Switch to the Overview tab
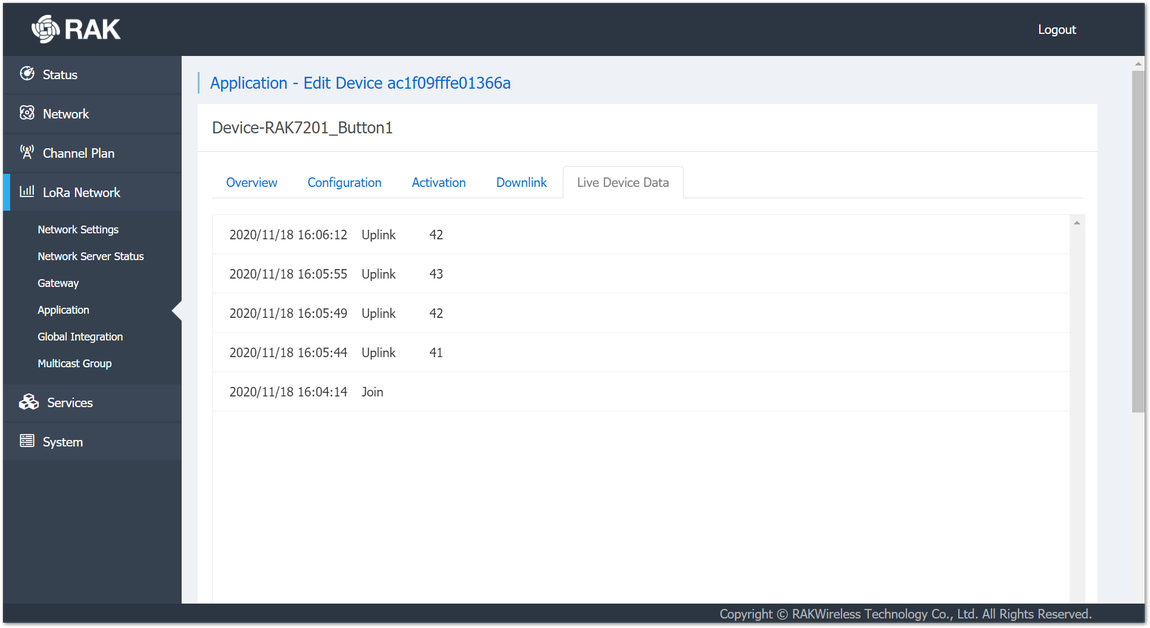This screenshot has width=1150, height=628. coord(252,183)
